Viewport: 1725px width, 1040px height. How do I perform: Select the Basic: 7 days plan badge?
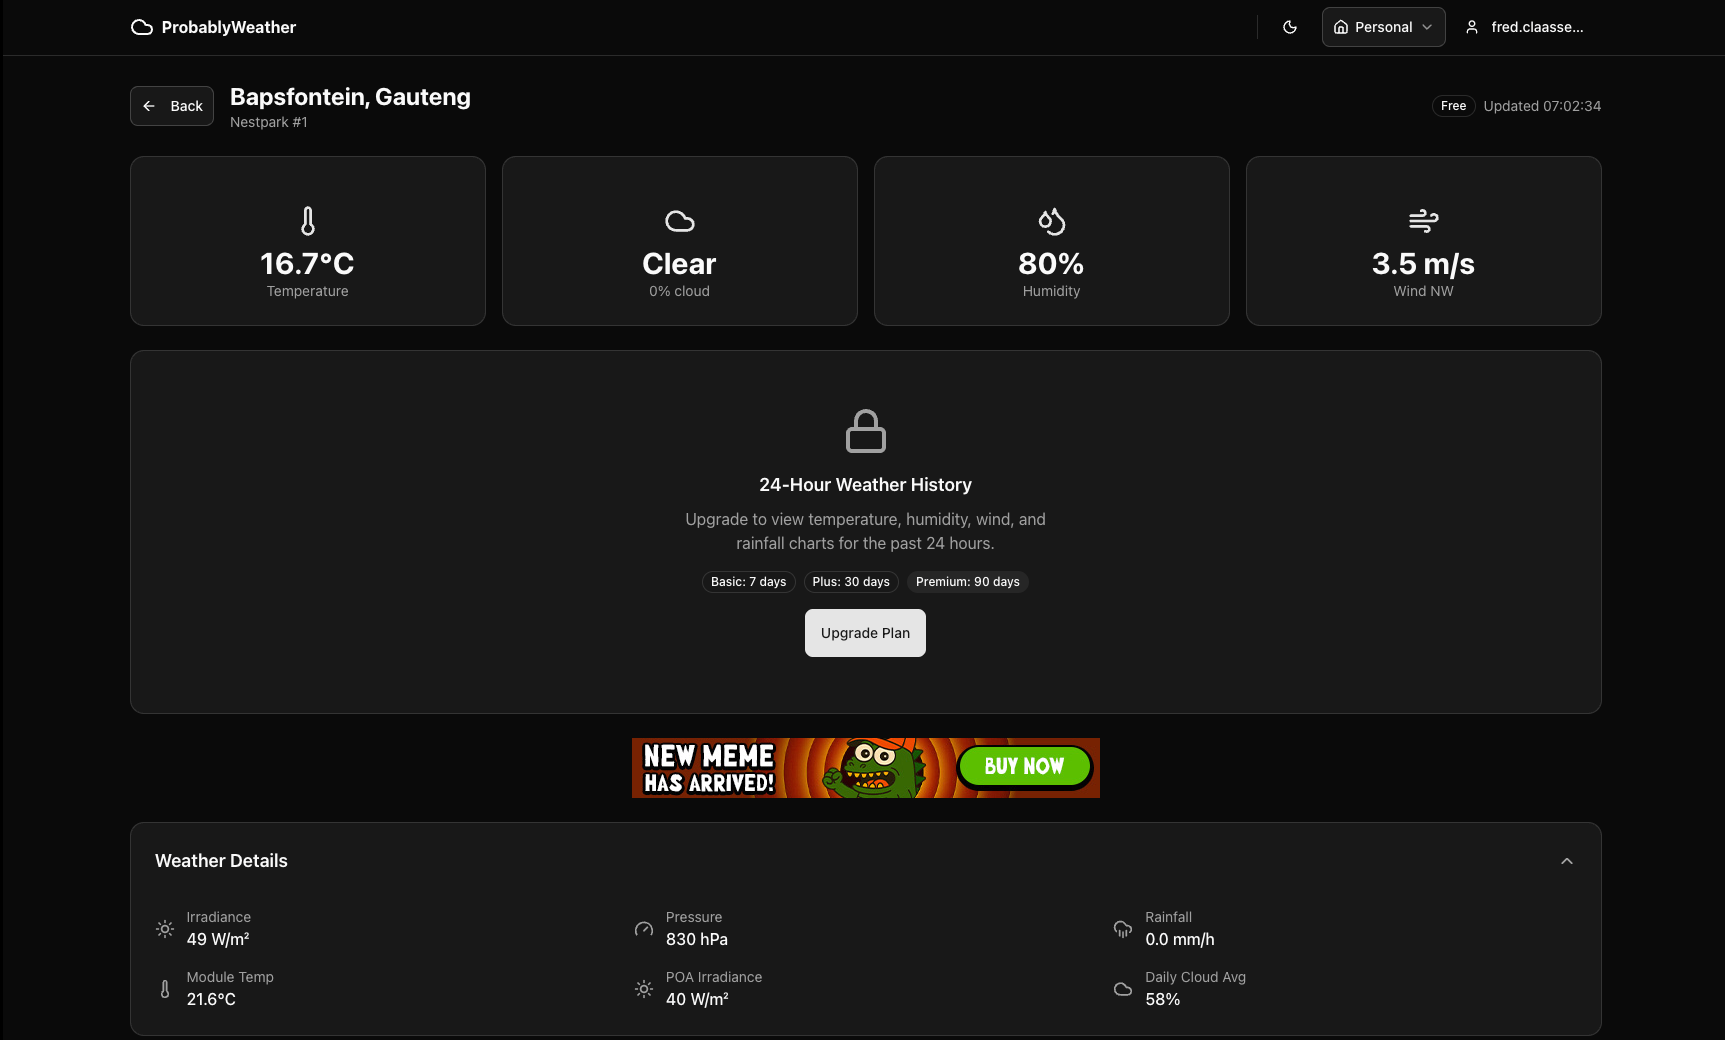(748, 582)
